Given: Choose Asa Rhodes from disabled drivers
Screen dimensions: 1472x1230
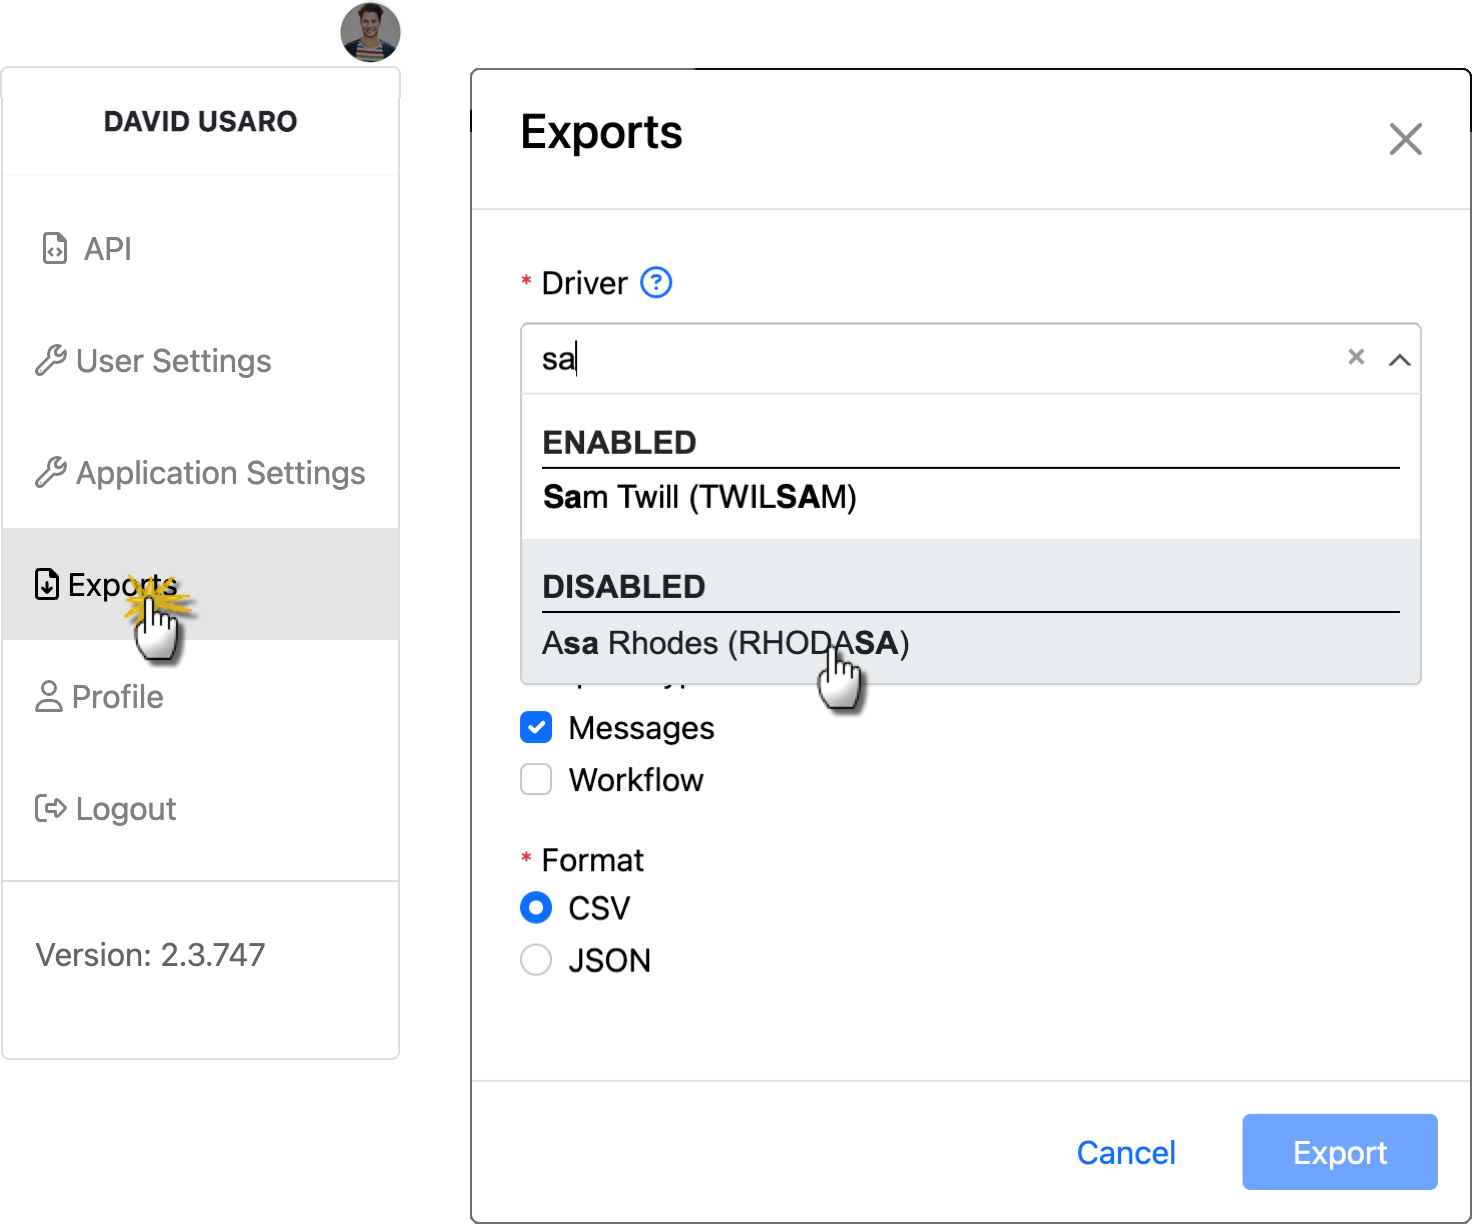Looking at the screenshot, I should pos(725,643).
